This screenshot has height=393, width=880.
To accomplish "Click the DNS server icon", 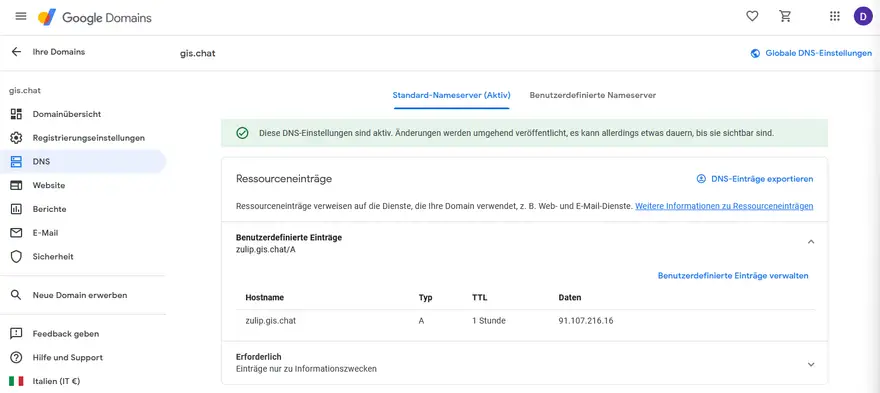I will click(x=16, y=162).
